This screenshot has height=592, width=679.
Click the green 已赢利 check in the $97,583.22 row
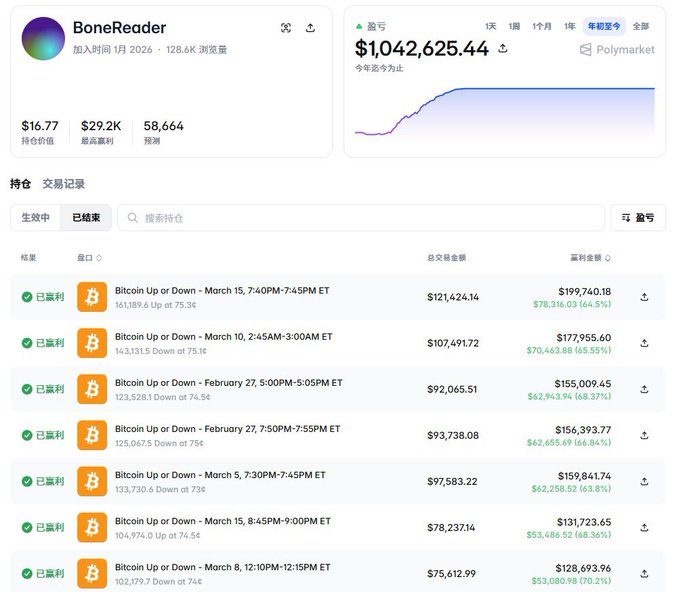pyautogui.click(x=27, y=481)
